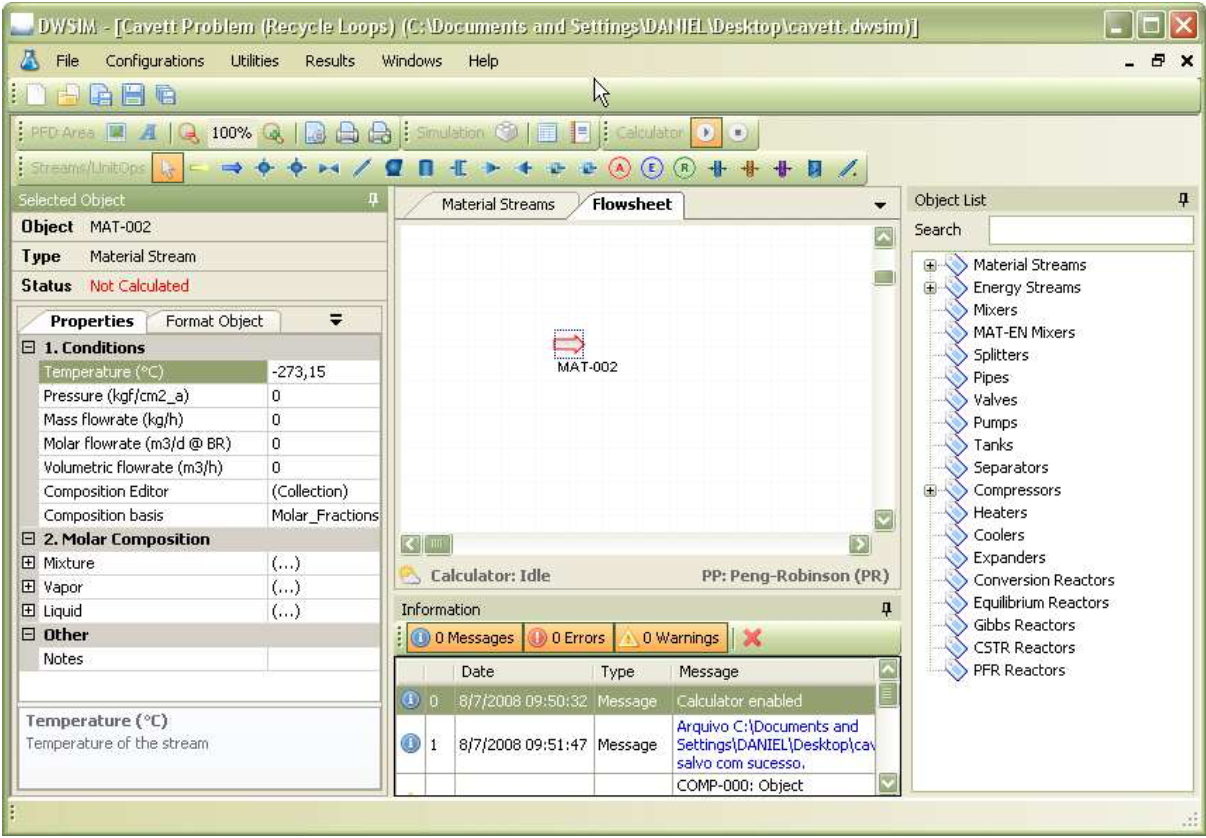Click the 100% zoom level box
Viewport: 1206px width, 838px height.
(x=232, y=132)
